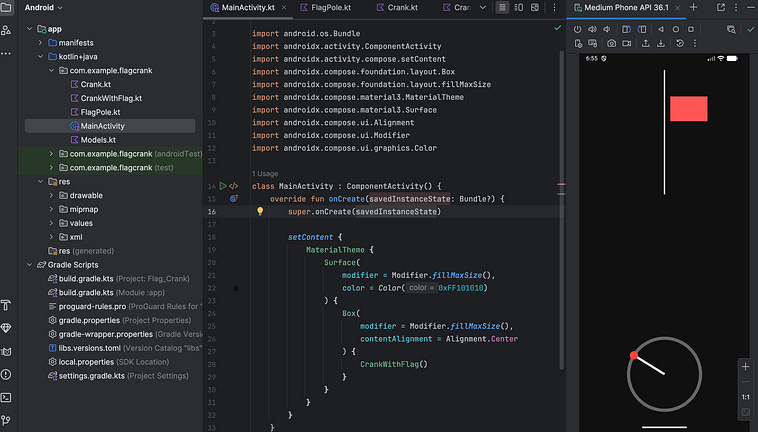Open the App Quality Insights gem icon
758x432 pixels.
pyautogui.click(x=6, y=328)
